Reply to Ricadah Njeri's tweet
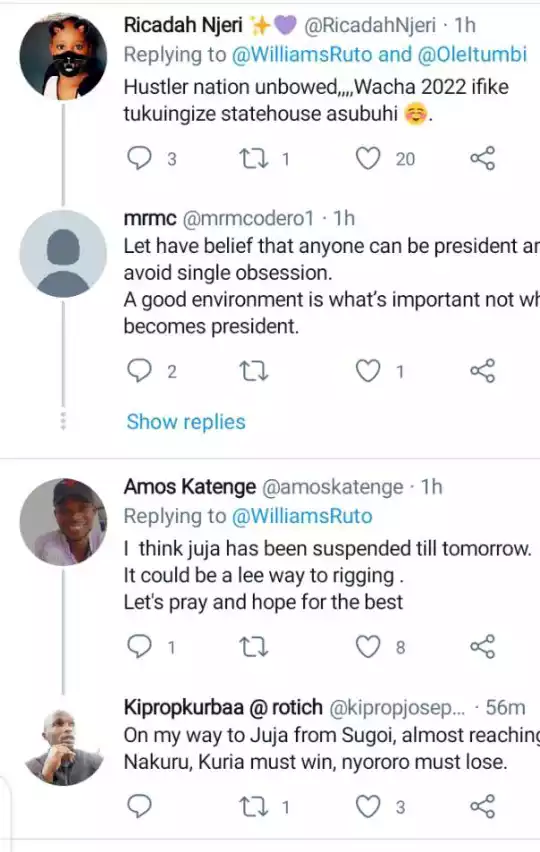Image resolution: width=540 pixels, height=852 pixels. click(139, 159)
